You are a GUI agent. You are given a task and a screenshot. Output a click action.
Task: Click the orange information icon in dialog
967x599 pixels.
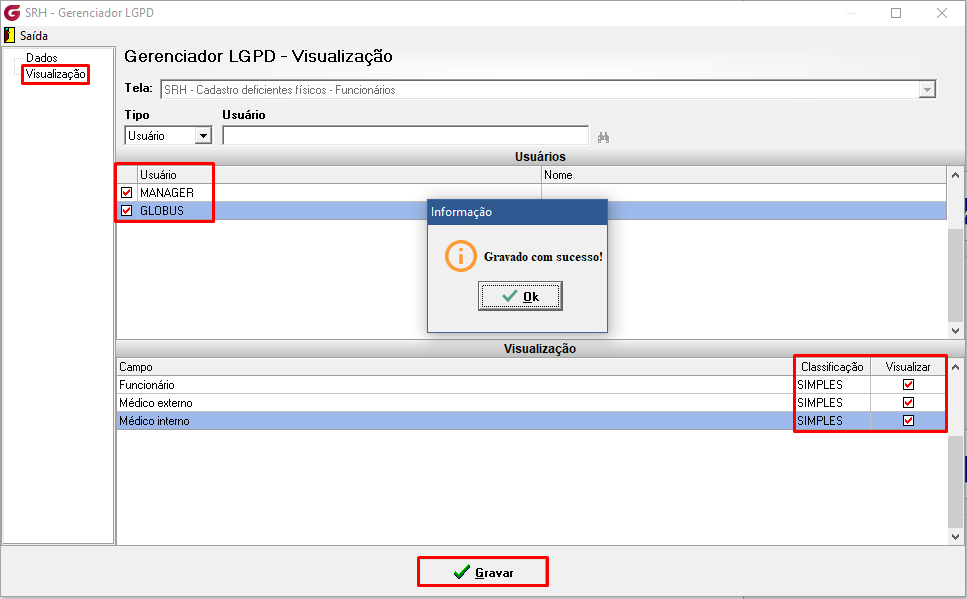[x=461, y=256]
